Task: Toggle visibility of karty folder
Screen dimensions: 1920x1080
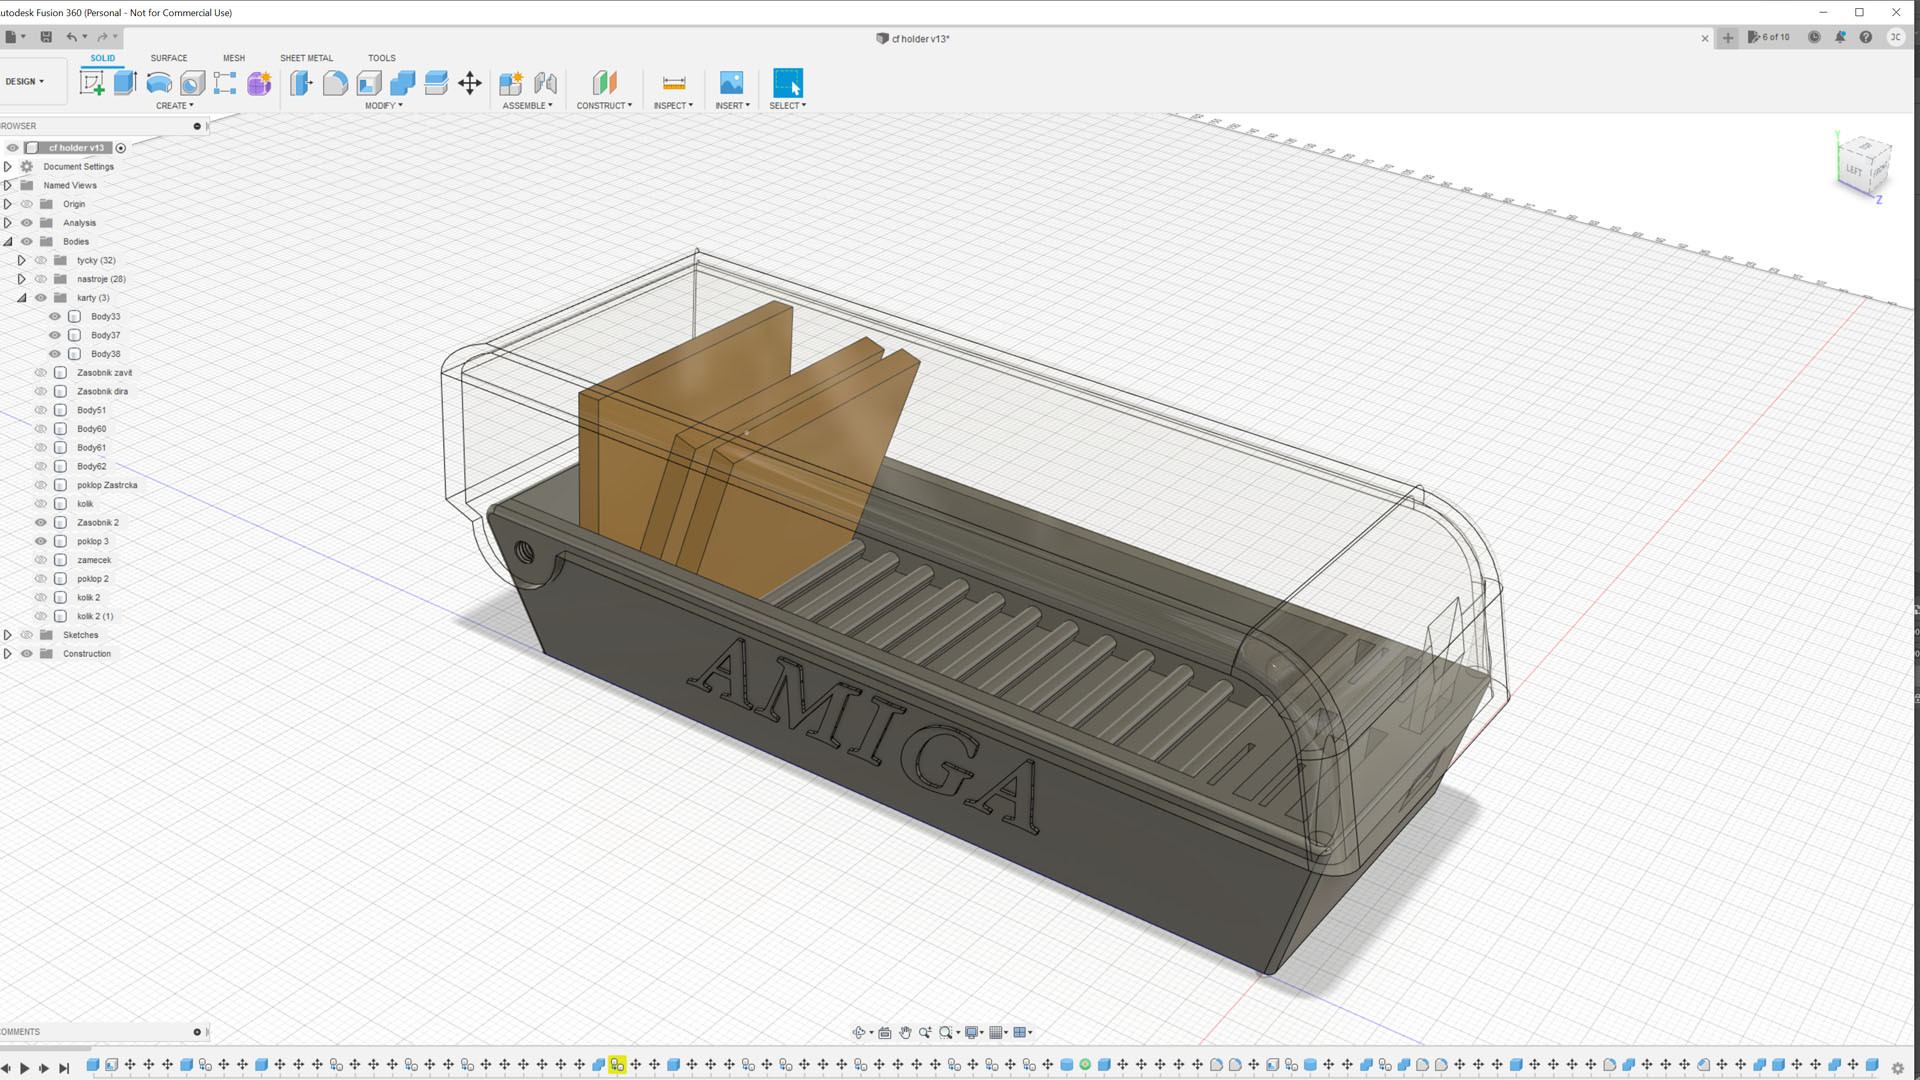Action: click(x=41, y=298)
